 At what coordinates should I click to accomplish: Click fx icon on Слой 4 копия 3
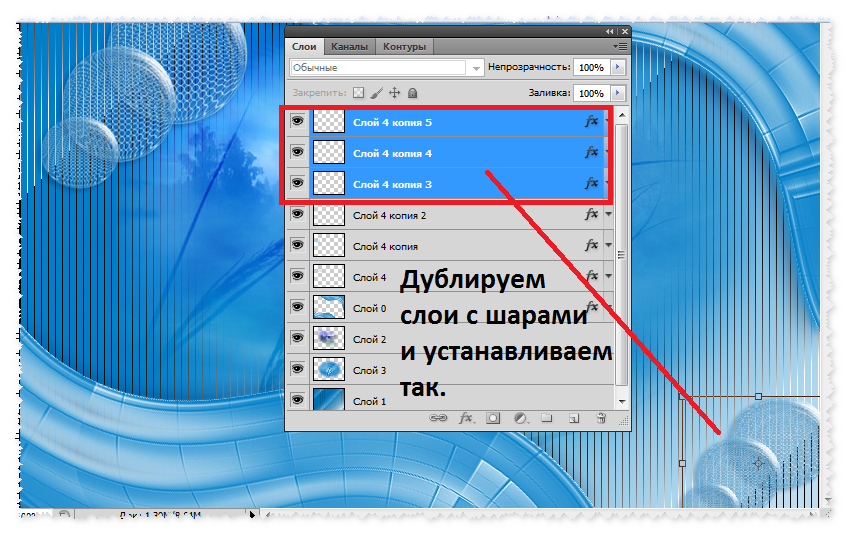point(591,183)
